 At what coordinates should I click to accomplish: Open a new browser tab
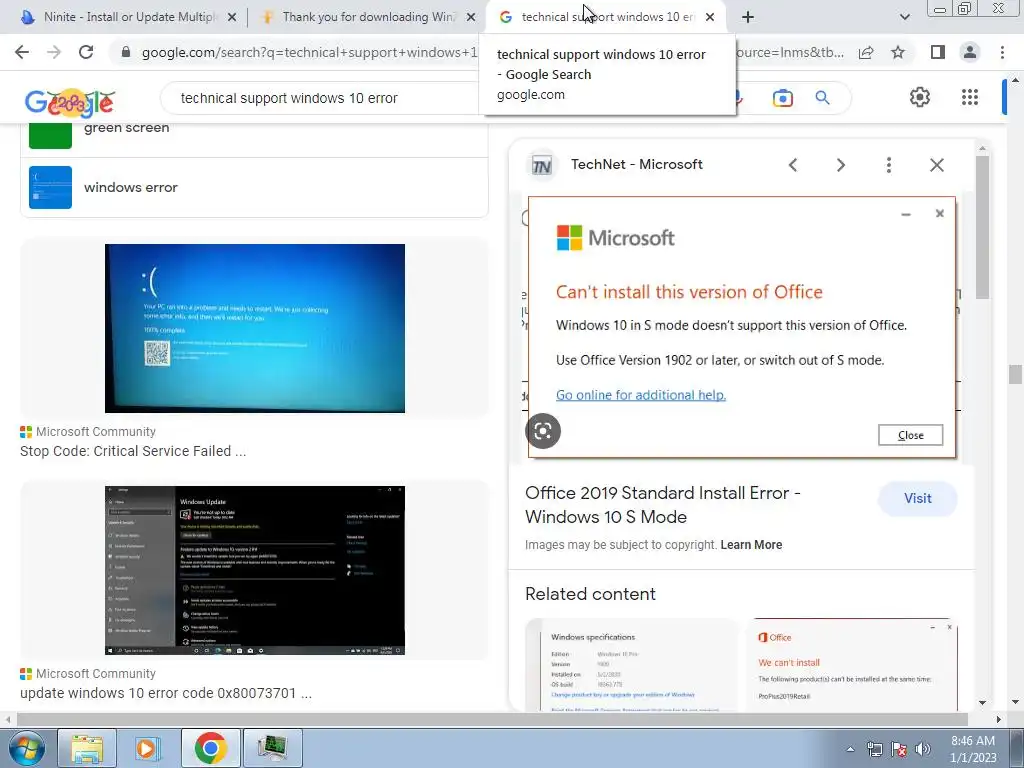(x=748, y=17)
